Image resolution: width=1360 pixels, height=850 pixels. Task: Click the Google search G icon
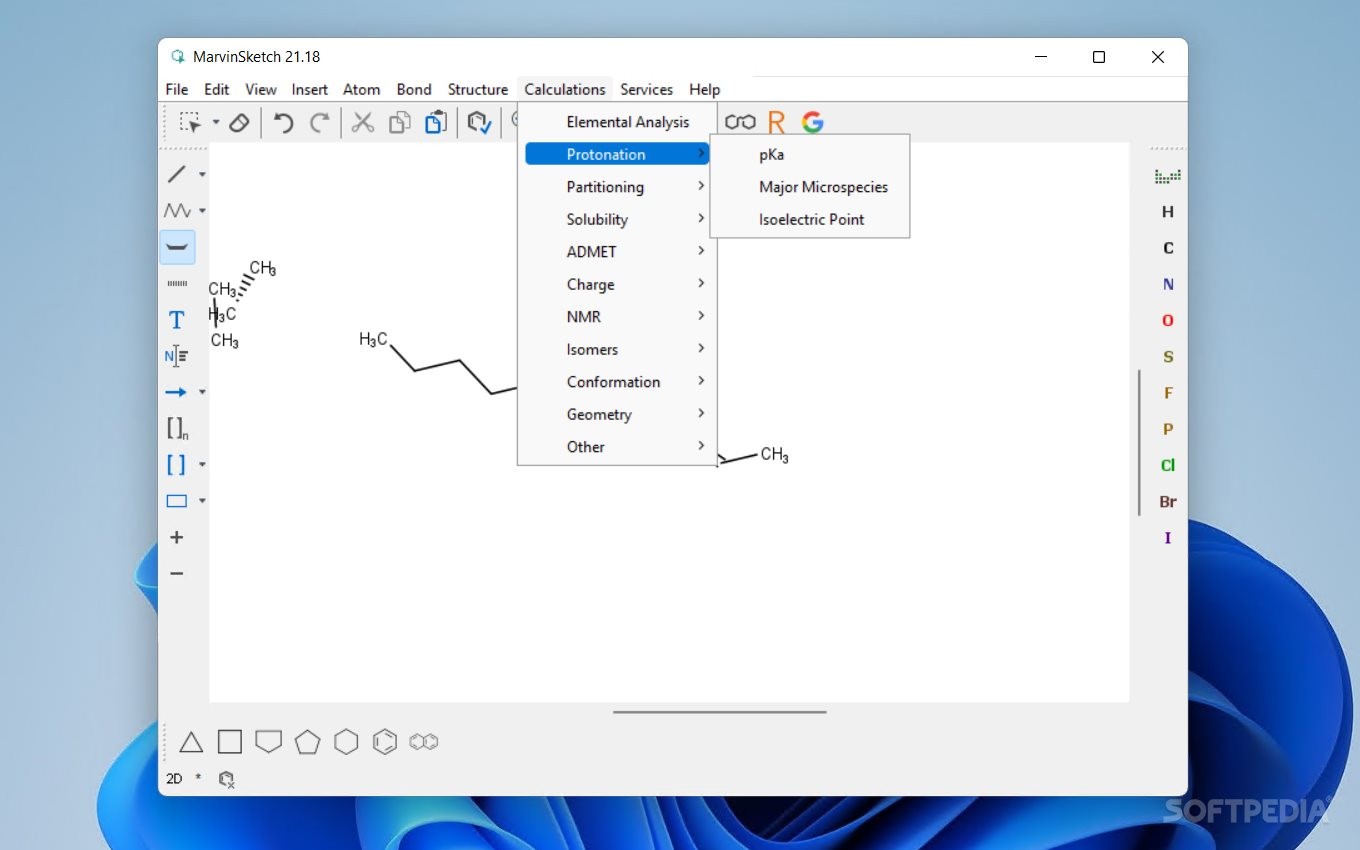coord(813,122)
